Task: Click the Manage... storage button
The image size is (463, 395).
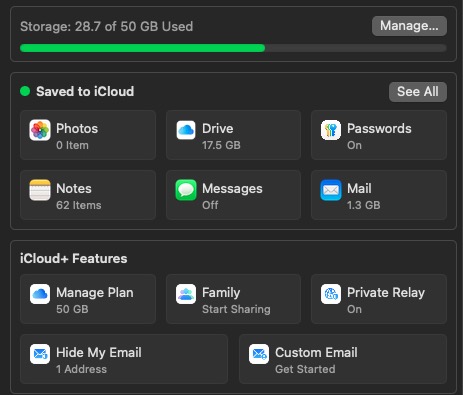Action: [x=409, y=26]
